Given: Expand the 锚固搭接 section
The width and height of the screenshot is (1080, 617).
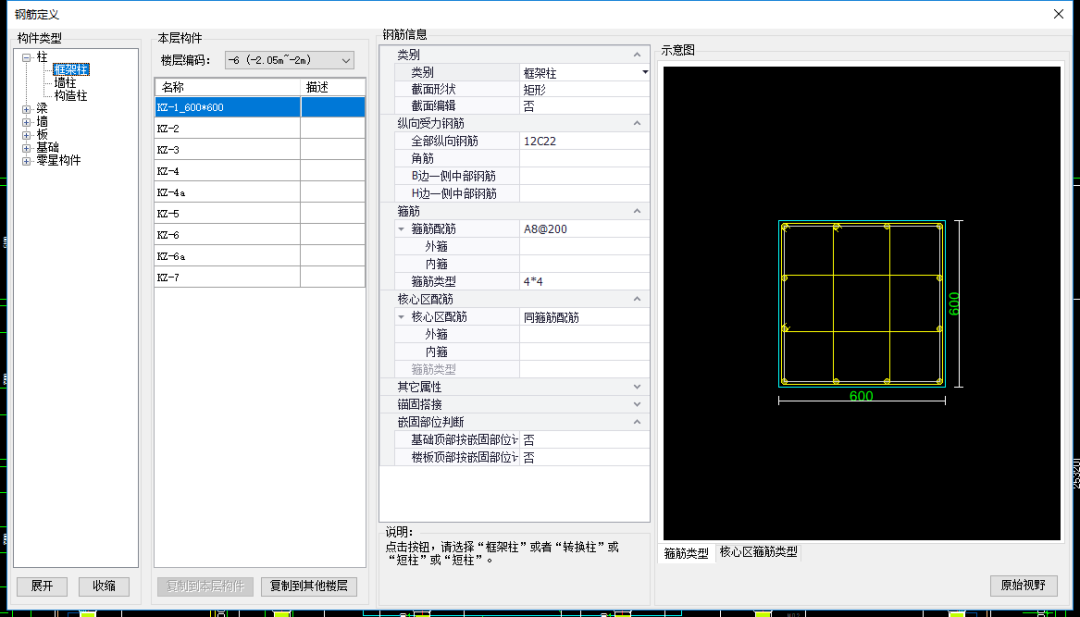Looking at the screenshot, I should (x=636, y=404).
